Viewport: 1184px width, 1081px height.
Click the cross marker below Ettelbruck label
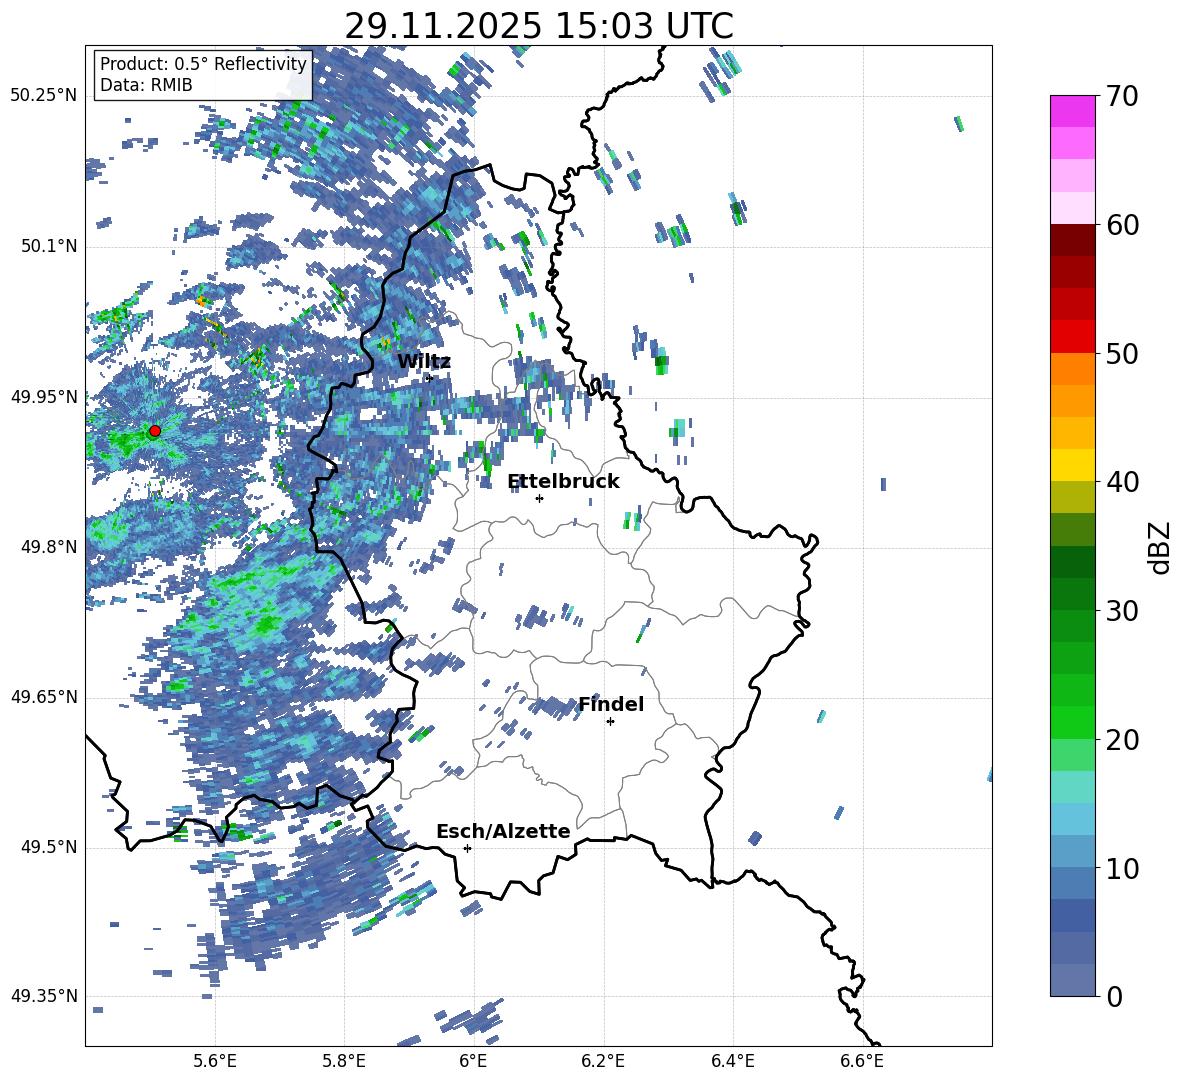coord(539,498)
